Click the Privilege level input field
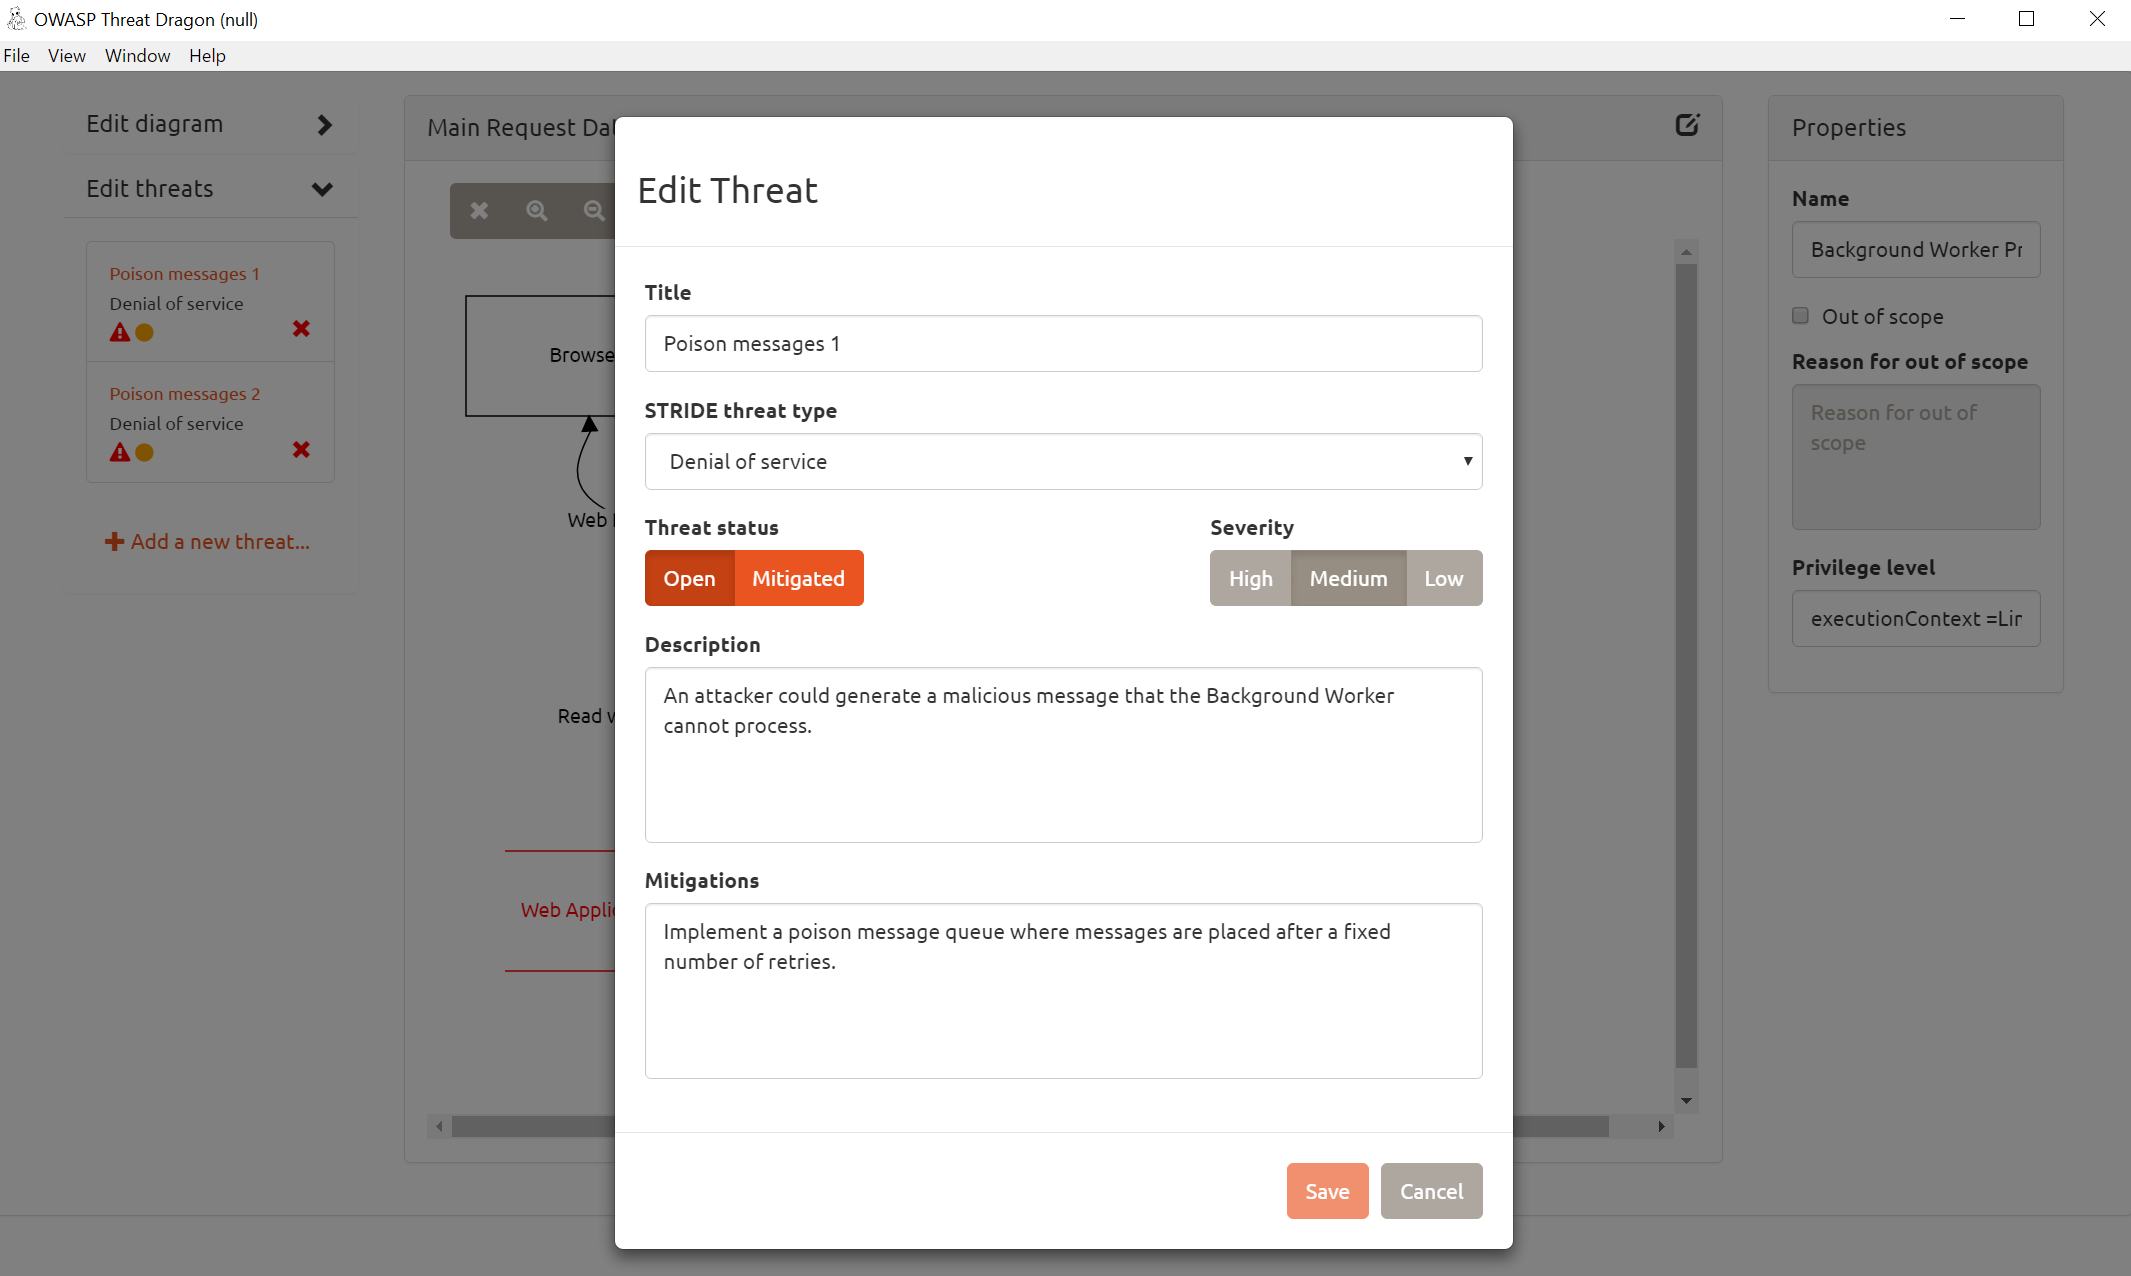 1916,619
